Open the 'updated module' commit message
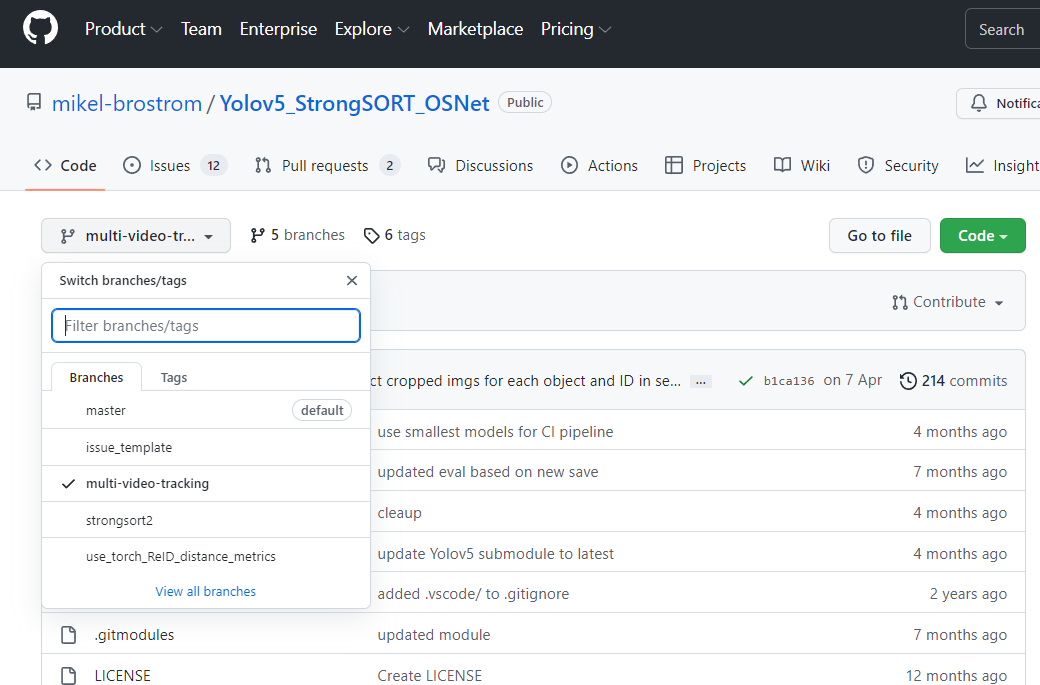This screenshot has height=685, width=1040. point(434,635)
